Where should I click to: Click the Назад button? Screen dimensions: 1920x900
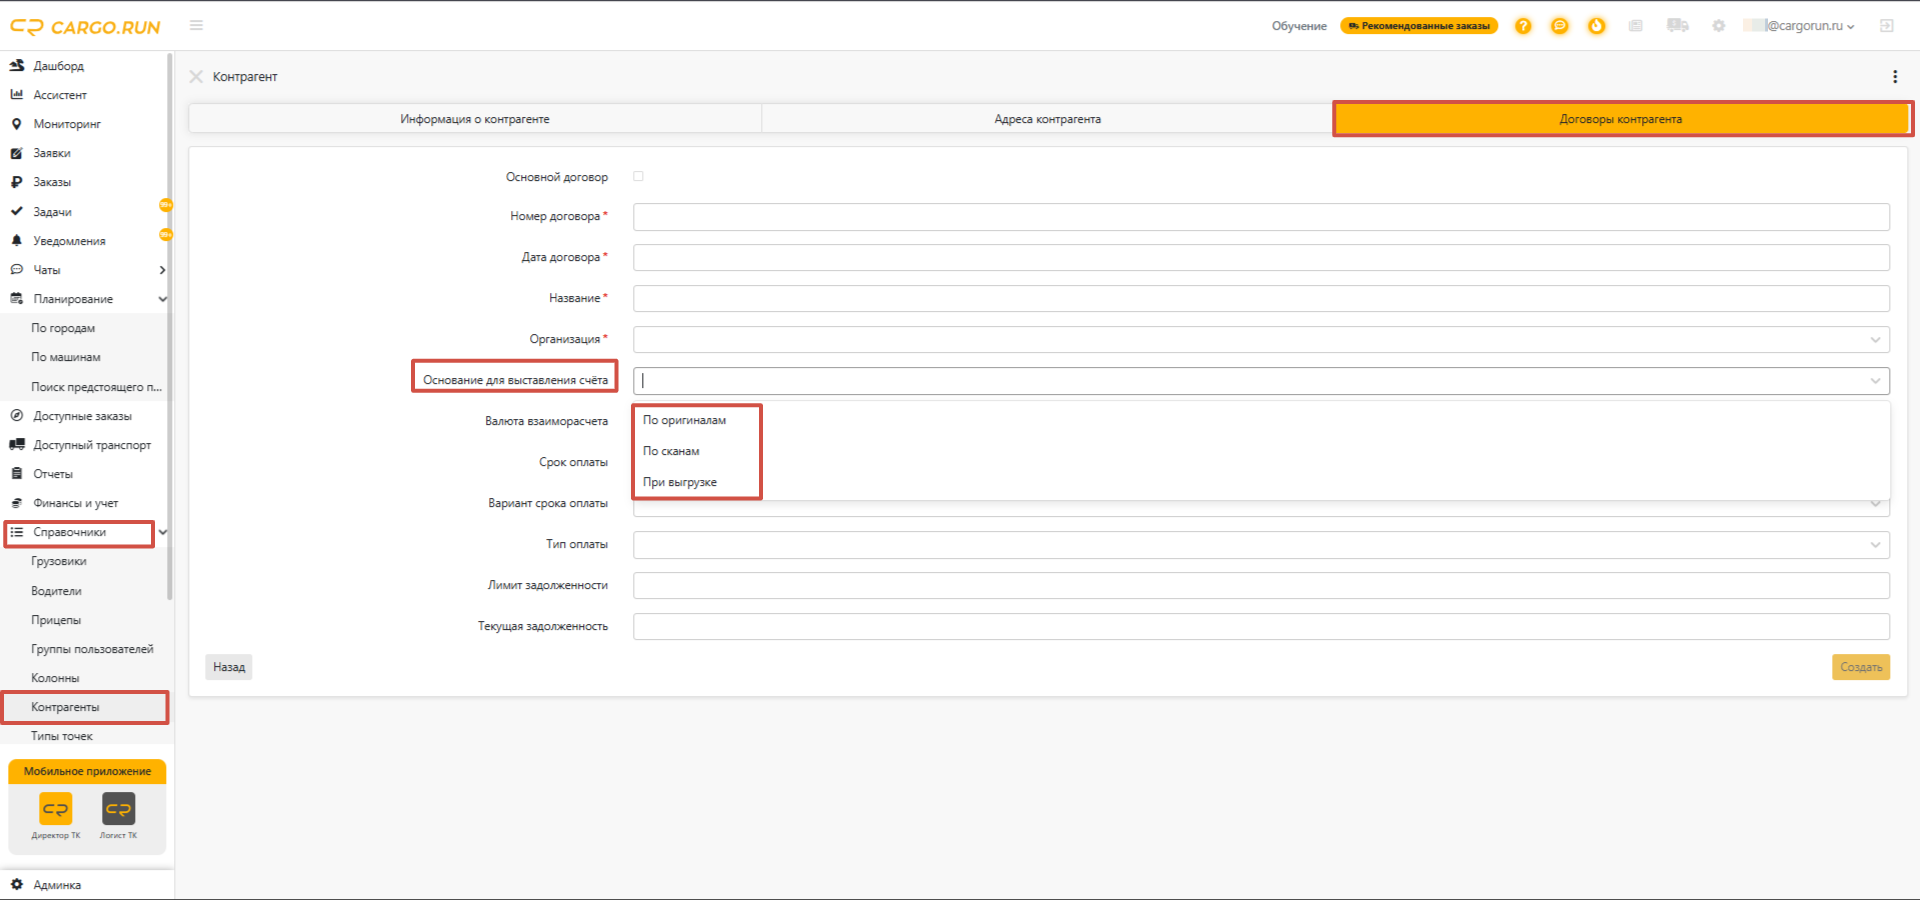[x=229, y=667]
